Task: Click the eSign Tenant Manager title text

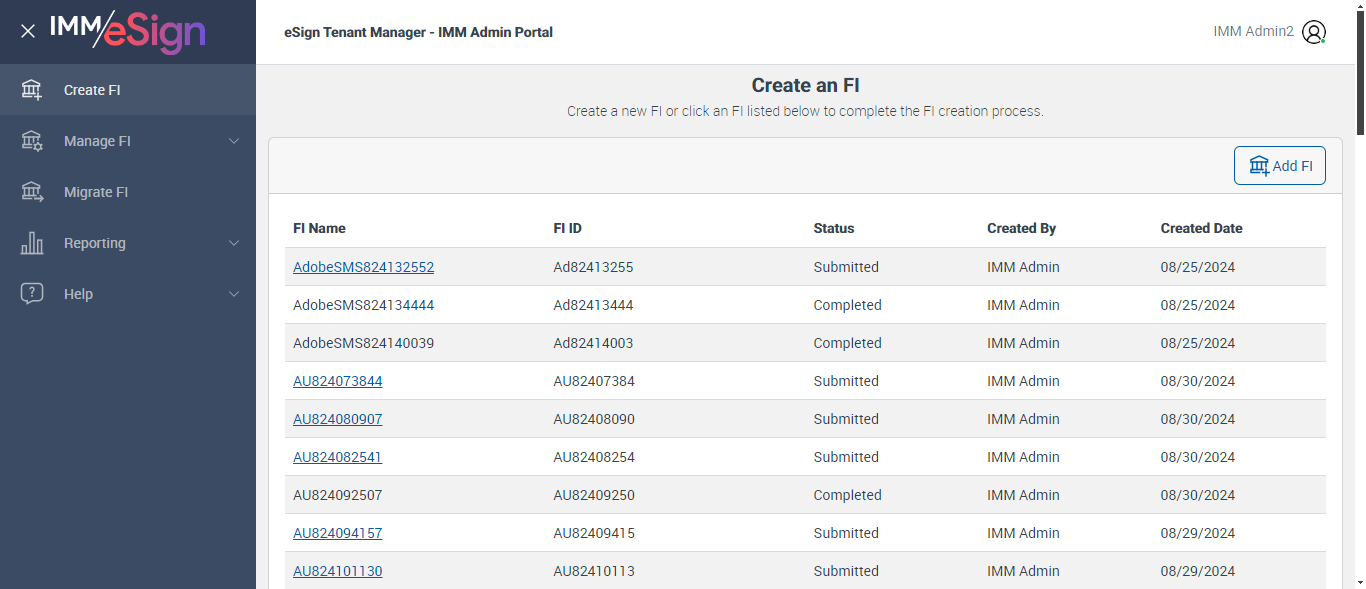Action: [x=418, y=32]
